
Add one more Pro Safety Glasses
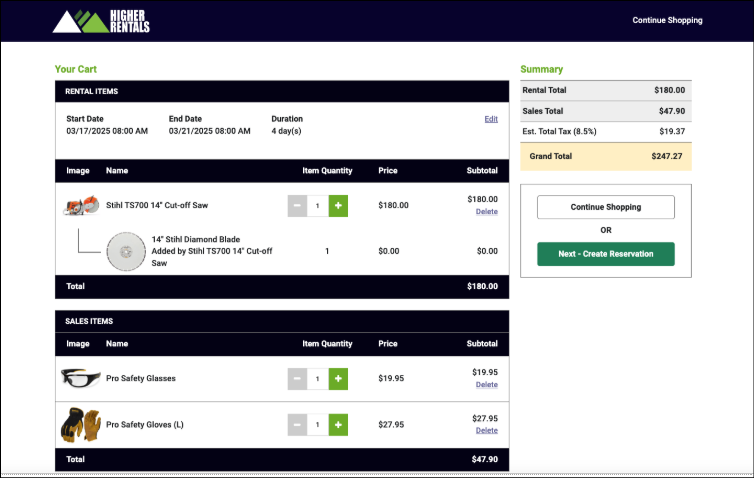click(x=338, y=379)
